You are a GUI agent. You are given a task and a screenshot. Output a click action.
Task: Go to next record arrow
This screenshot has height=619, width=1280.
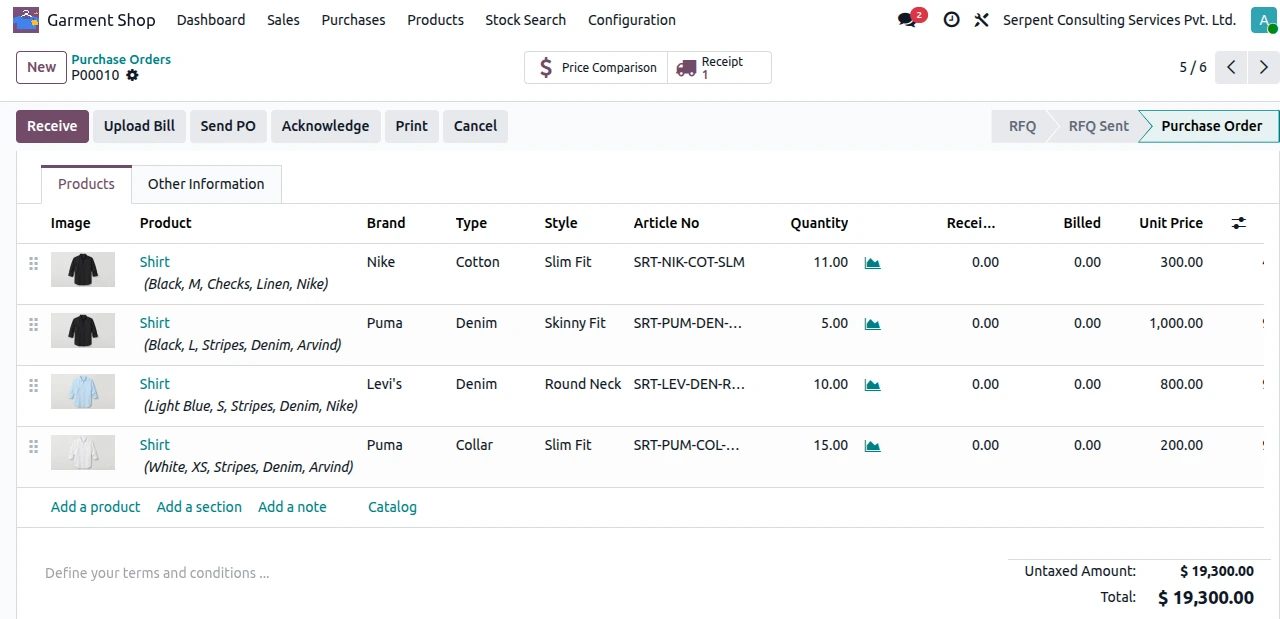(1264, 67)
